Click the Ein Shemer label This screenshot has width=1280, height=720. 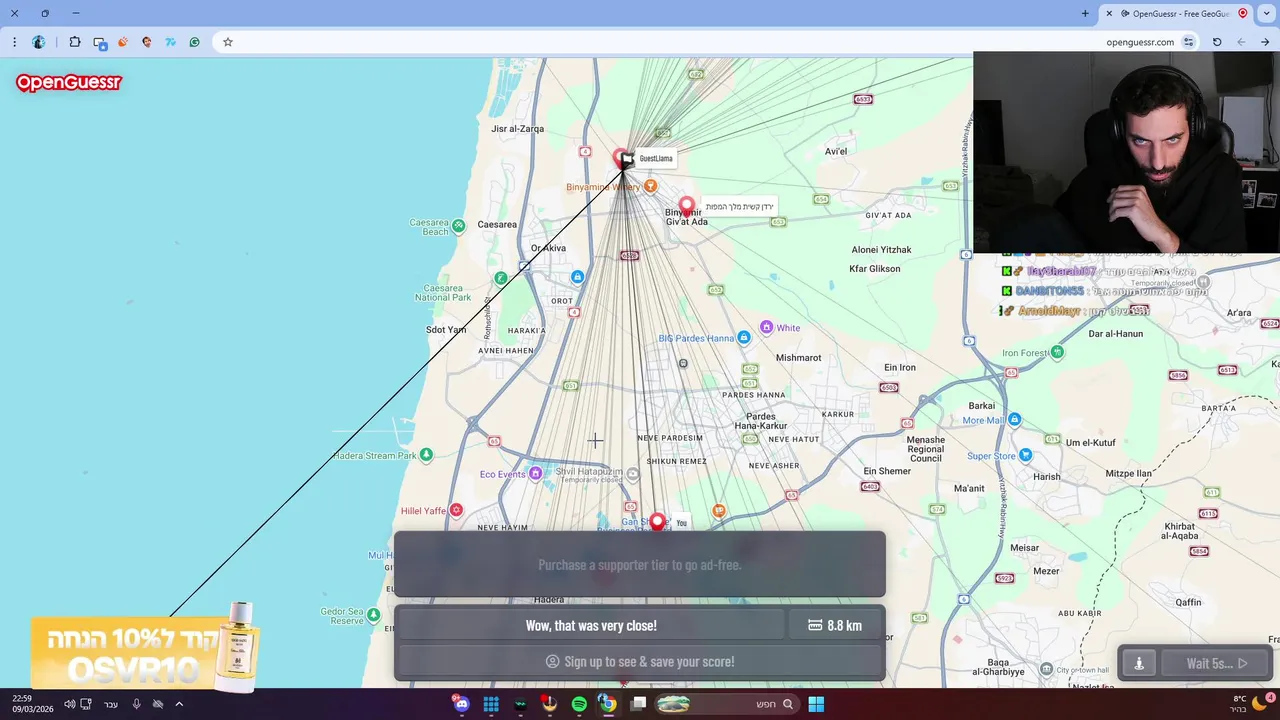[887, 471]
